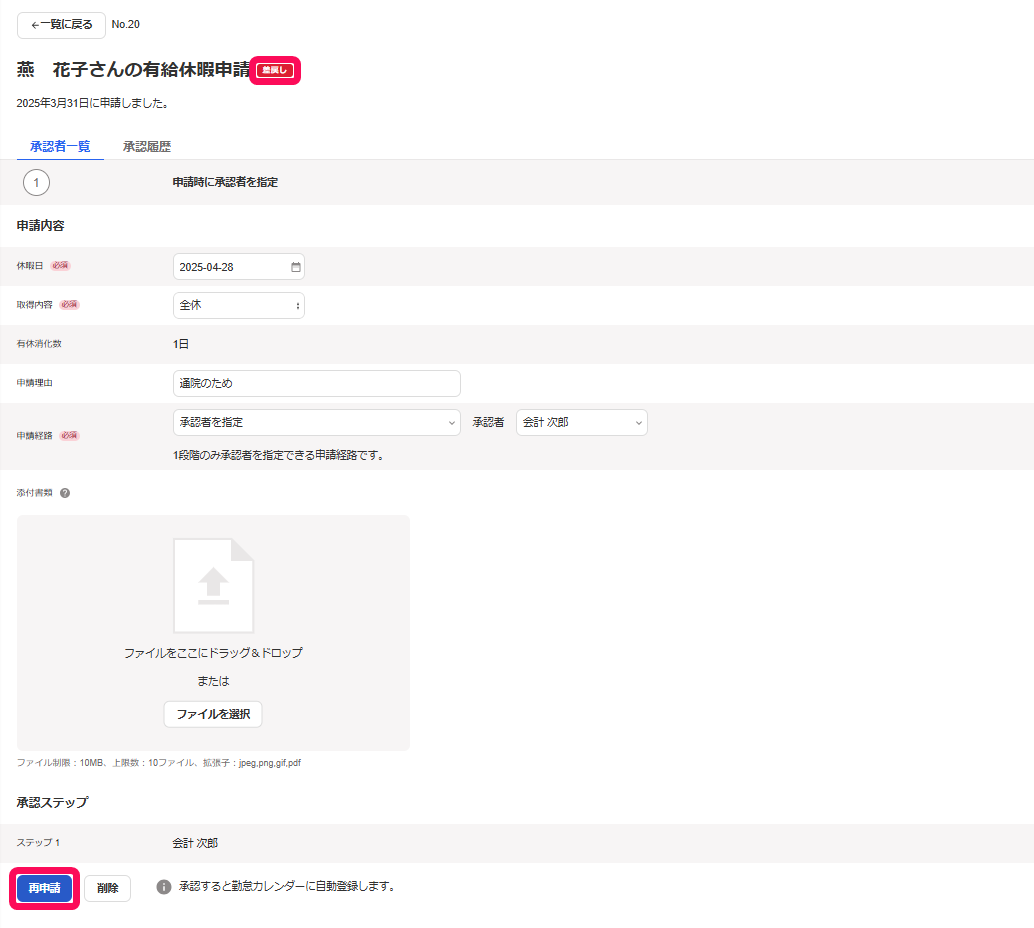The height and width of the screenshot is (928, 1034).
Task: Click the 有休消化数 label
Action: tap(39, 344)
